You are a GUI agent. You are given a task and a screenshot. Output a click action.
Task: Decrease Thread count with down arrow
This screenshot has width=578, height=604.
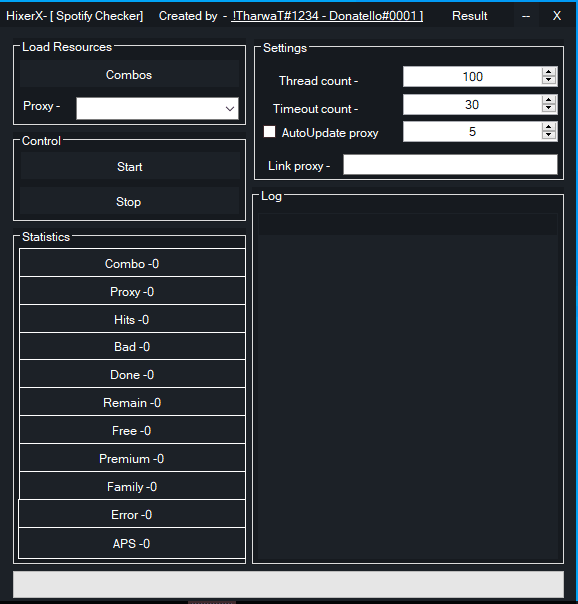point(549,81)
